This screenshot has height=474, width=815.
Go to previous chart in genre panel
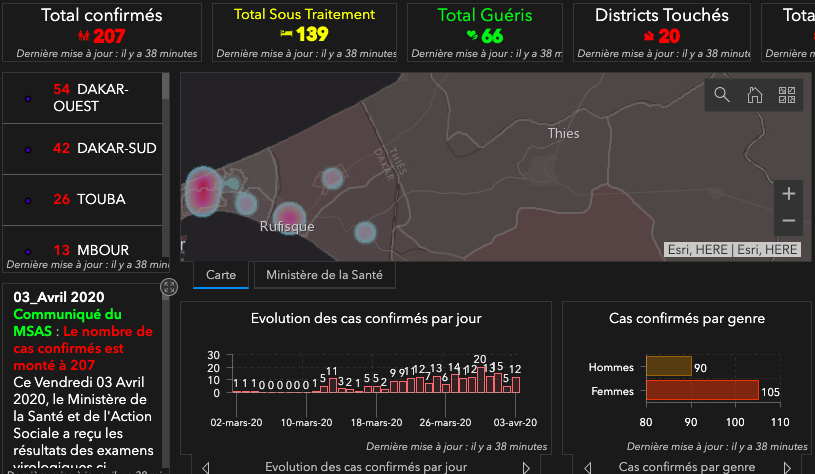point(588,468)
